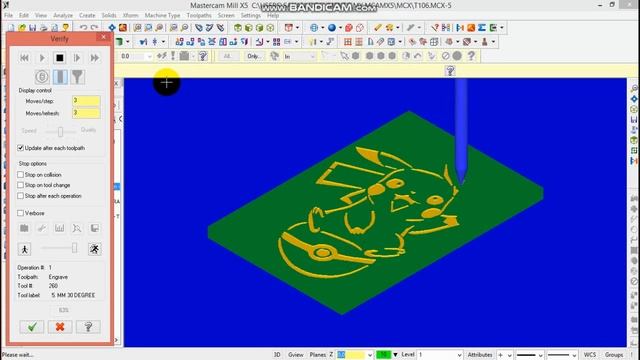Uncheck Update after each toolpath

[x=20, y=148]
